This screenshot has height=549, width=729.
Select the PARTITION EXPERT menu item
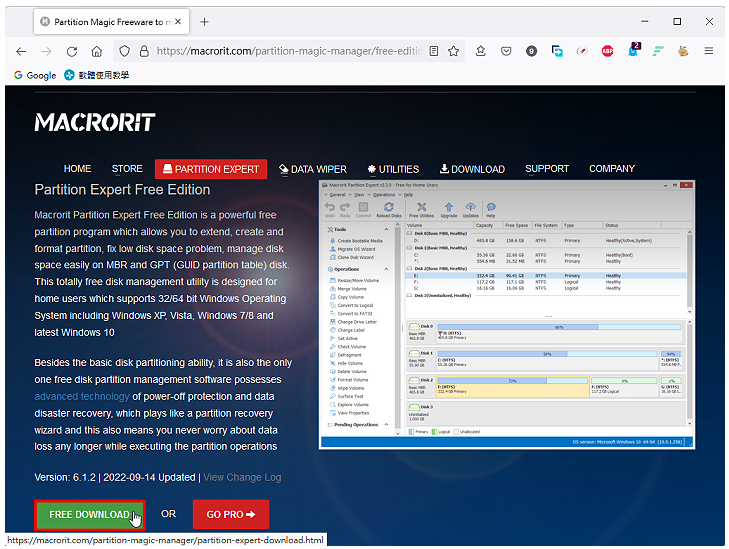211,169
